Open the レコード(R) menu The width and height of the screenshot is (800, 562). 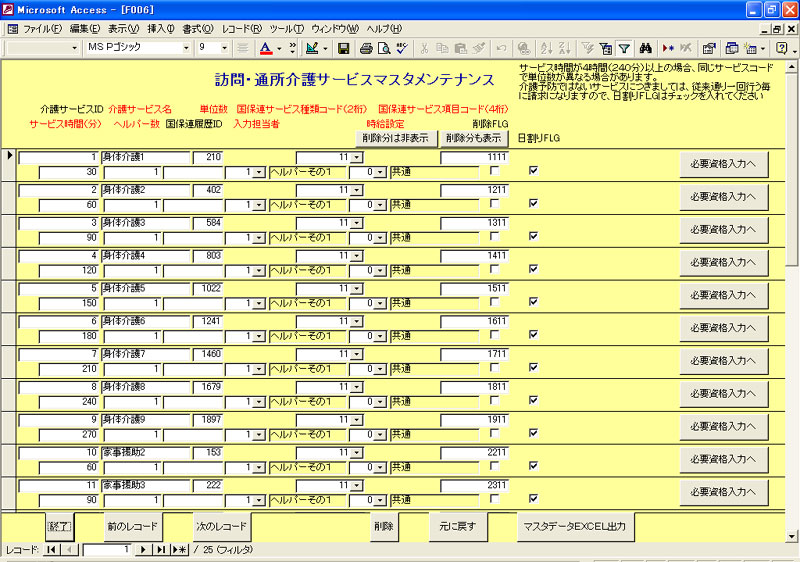[242, 29]
